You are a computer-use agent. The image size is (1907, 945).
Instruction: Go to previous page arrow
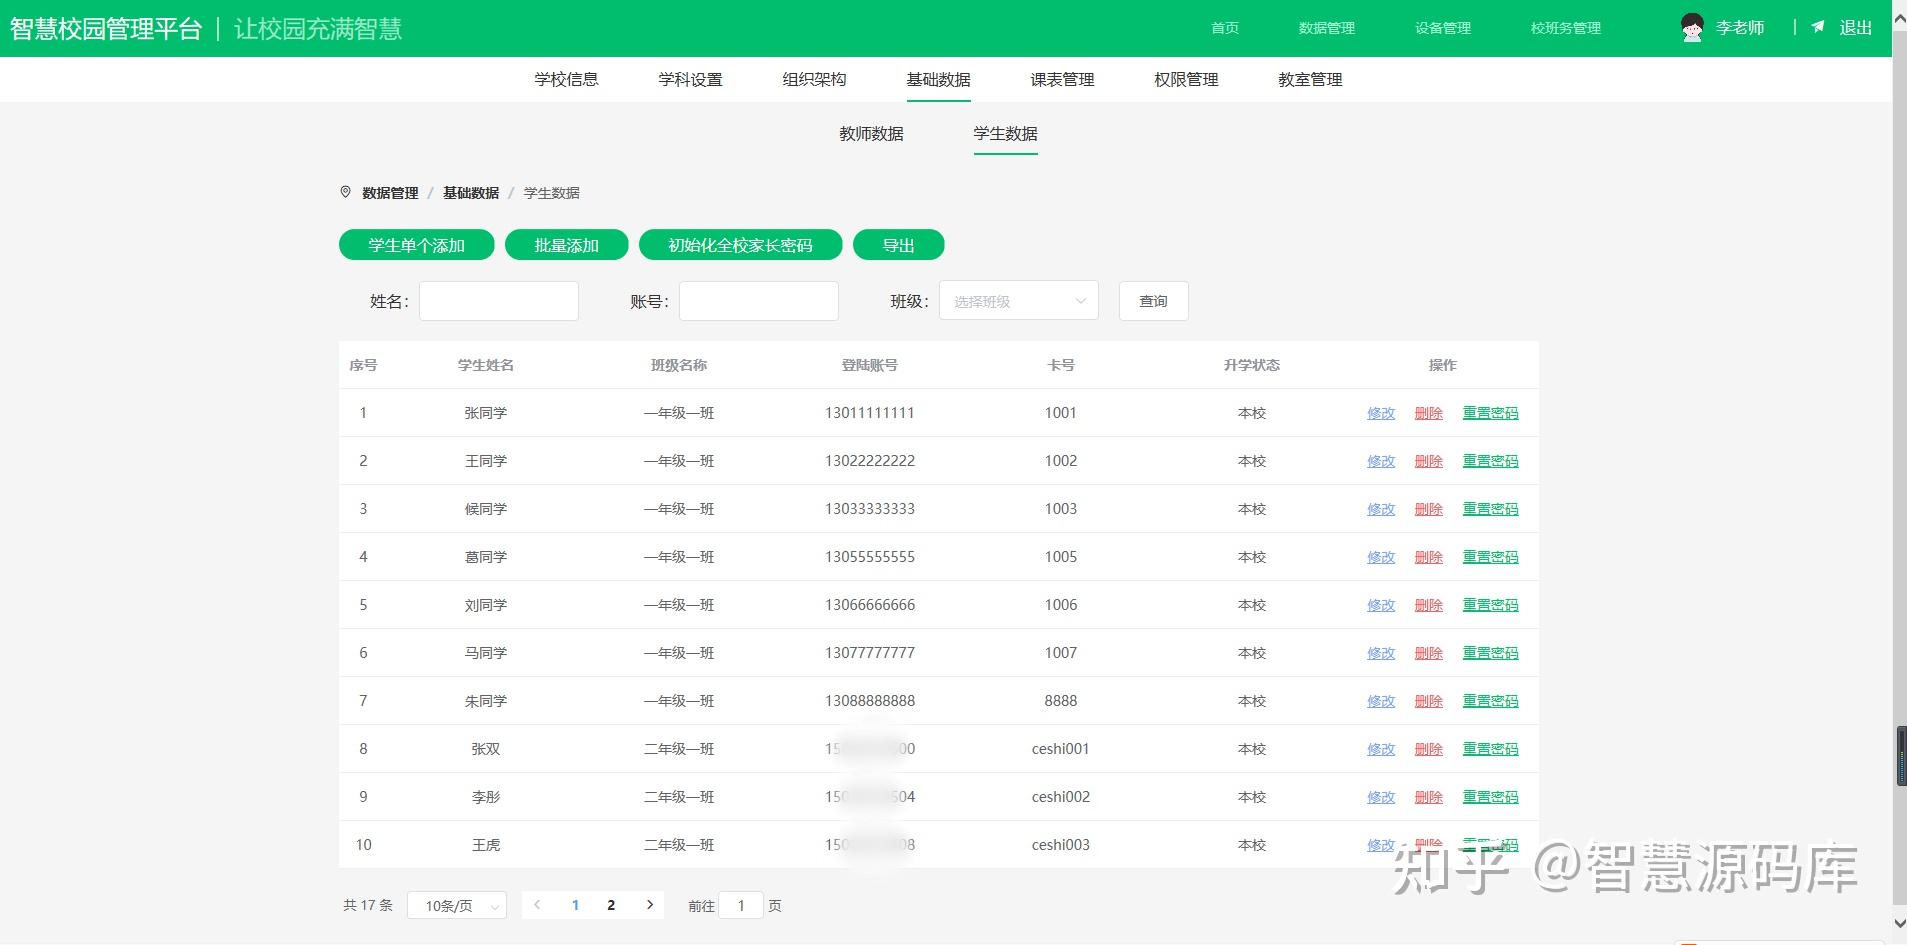(x=537, y=905)
